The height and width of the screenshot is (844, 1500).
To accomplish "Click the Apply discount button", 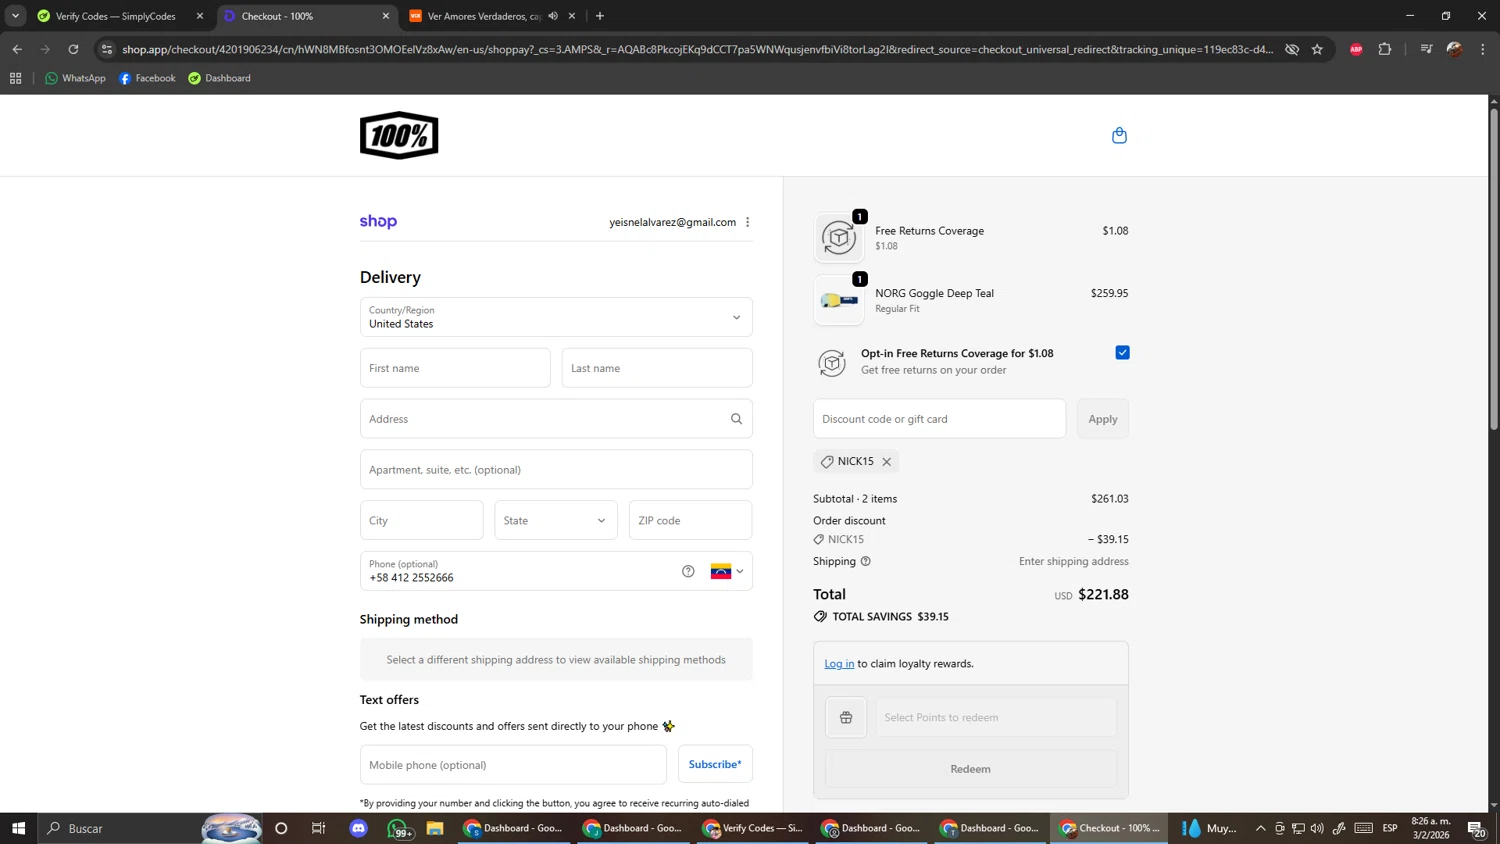I will tap(1103, 419).
